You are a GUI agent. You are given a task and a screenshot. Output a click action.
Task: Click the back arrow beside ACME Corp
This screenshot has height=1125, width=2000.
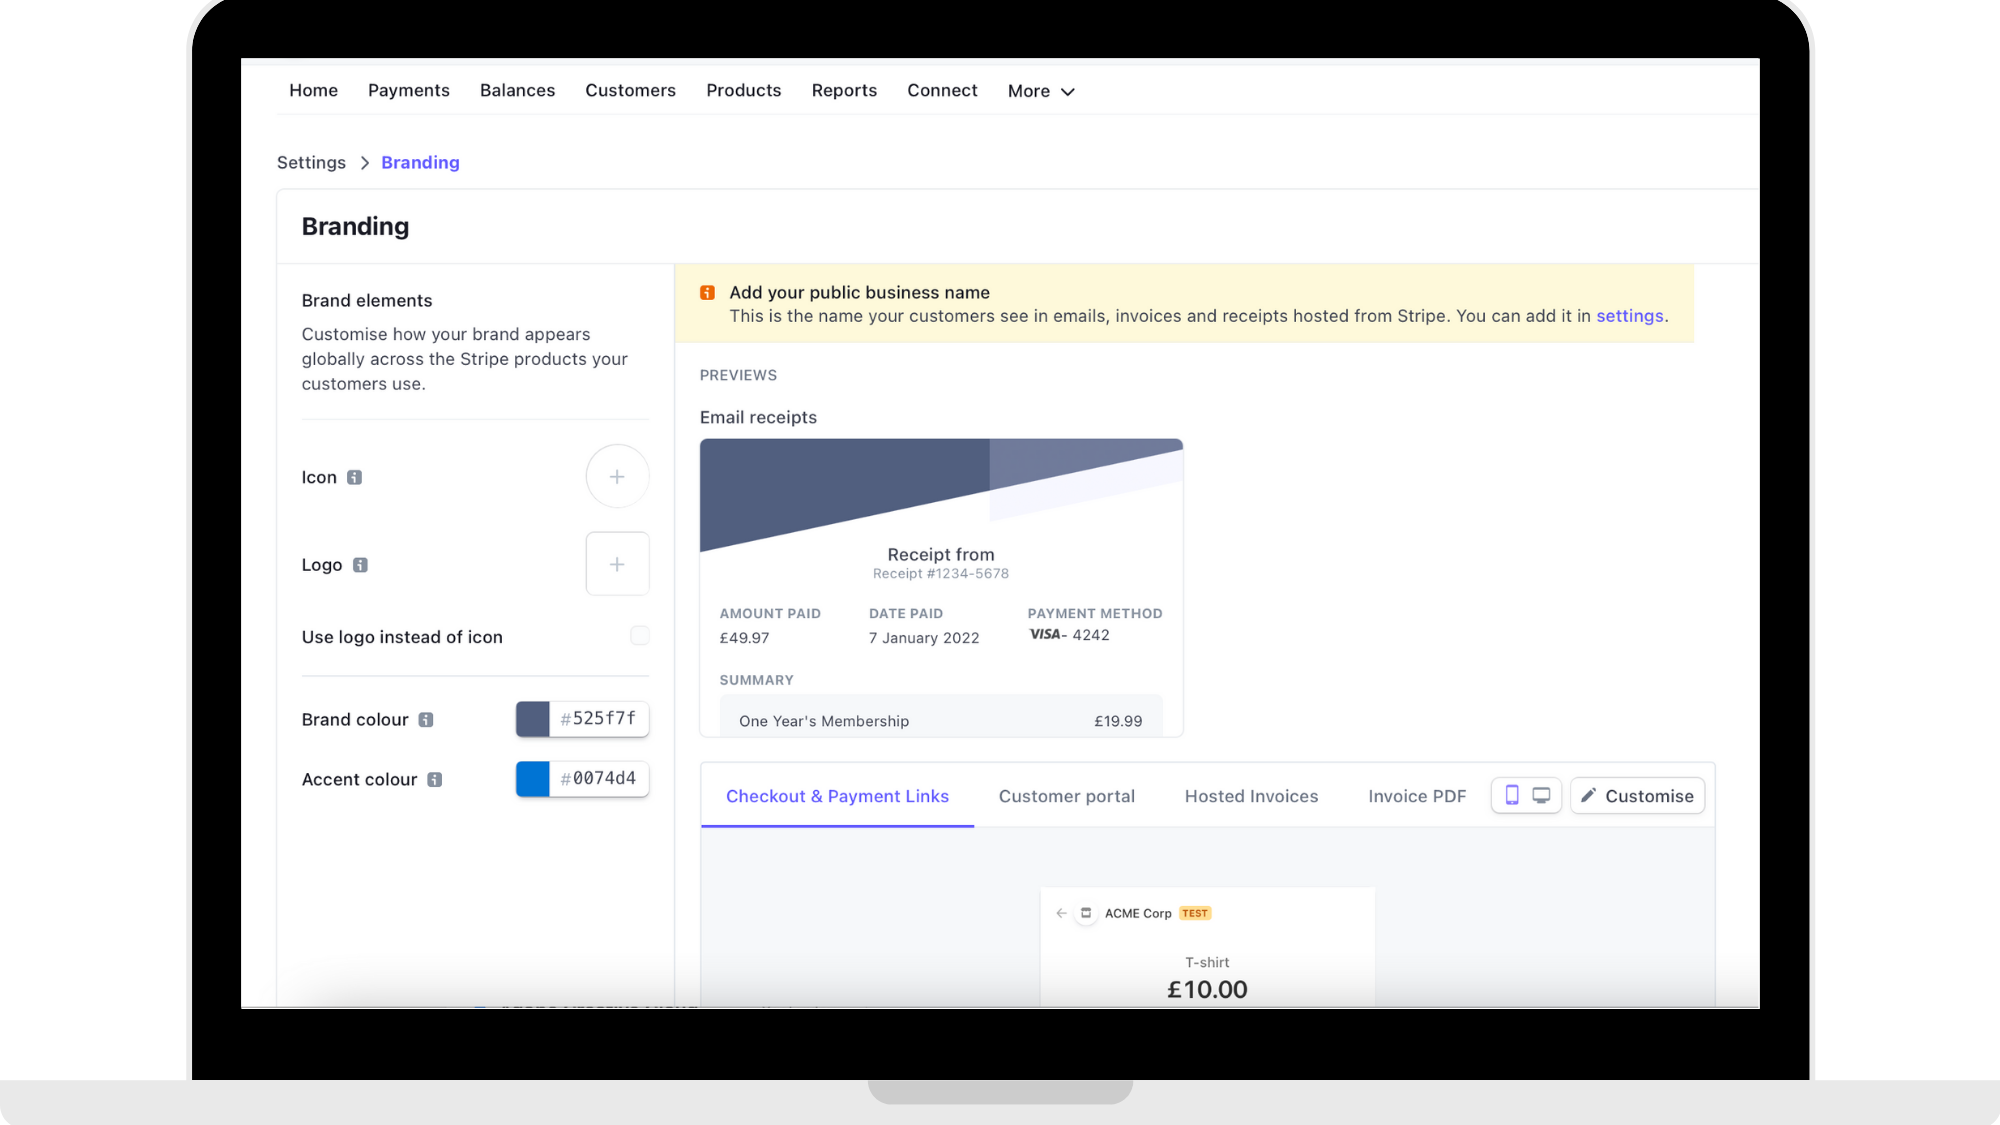1061,913
